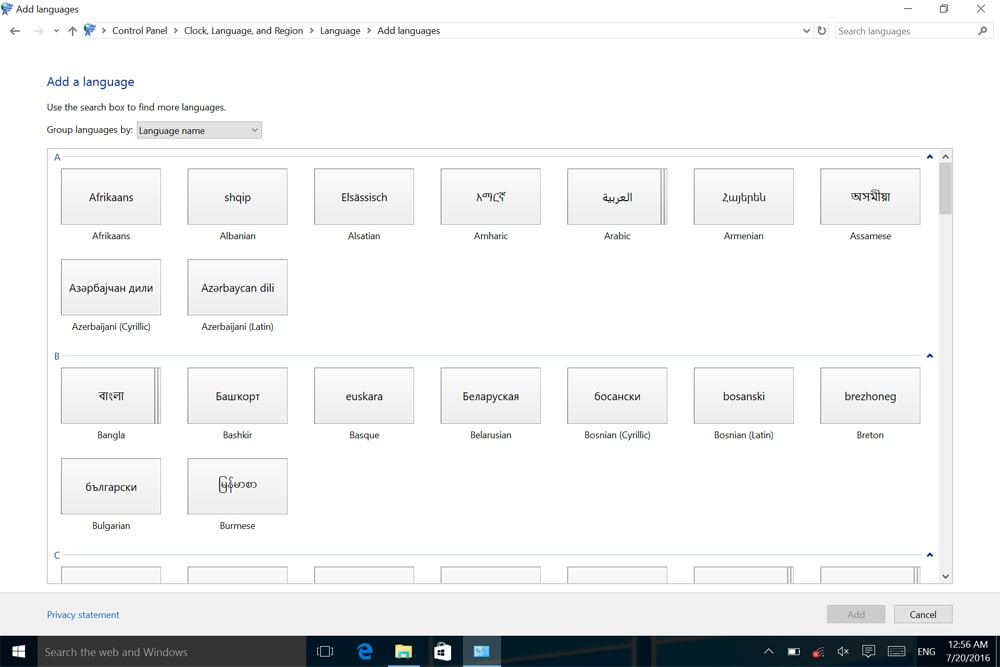1000x667 pixels.
Task: Click the Cancel button
Action: 922,614
